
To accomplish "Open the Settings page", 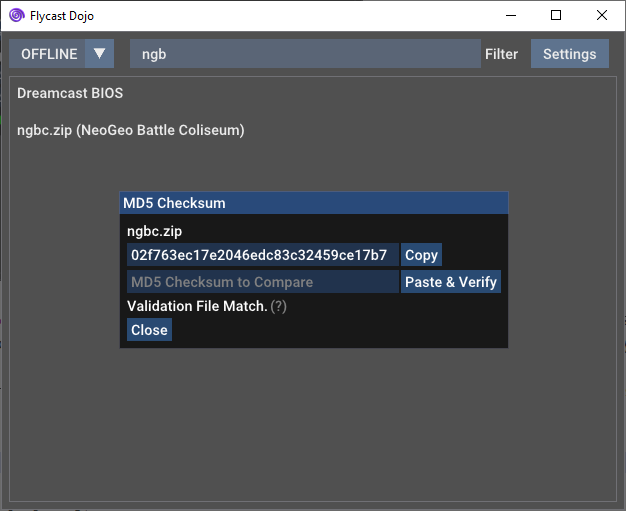I will tap(570, 53).
